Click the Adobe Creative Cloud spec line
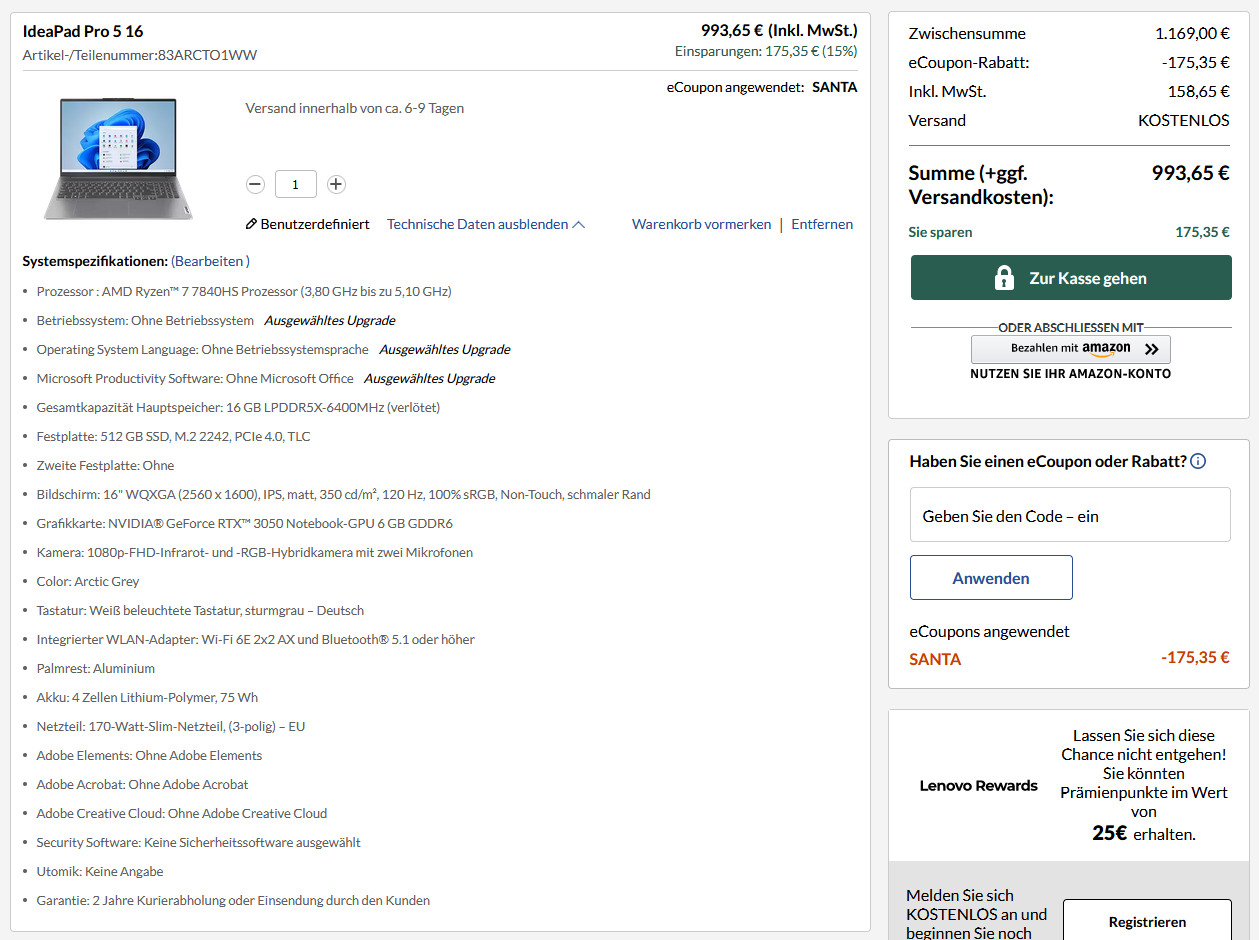 click(182, 813)
